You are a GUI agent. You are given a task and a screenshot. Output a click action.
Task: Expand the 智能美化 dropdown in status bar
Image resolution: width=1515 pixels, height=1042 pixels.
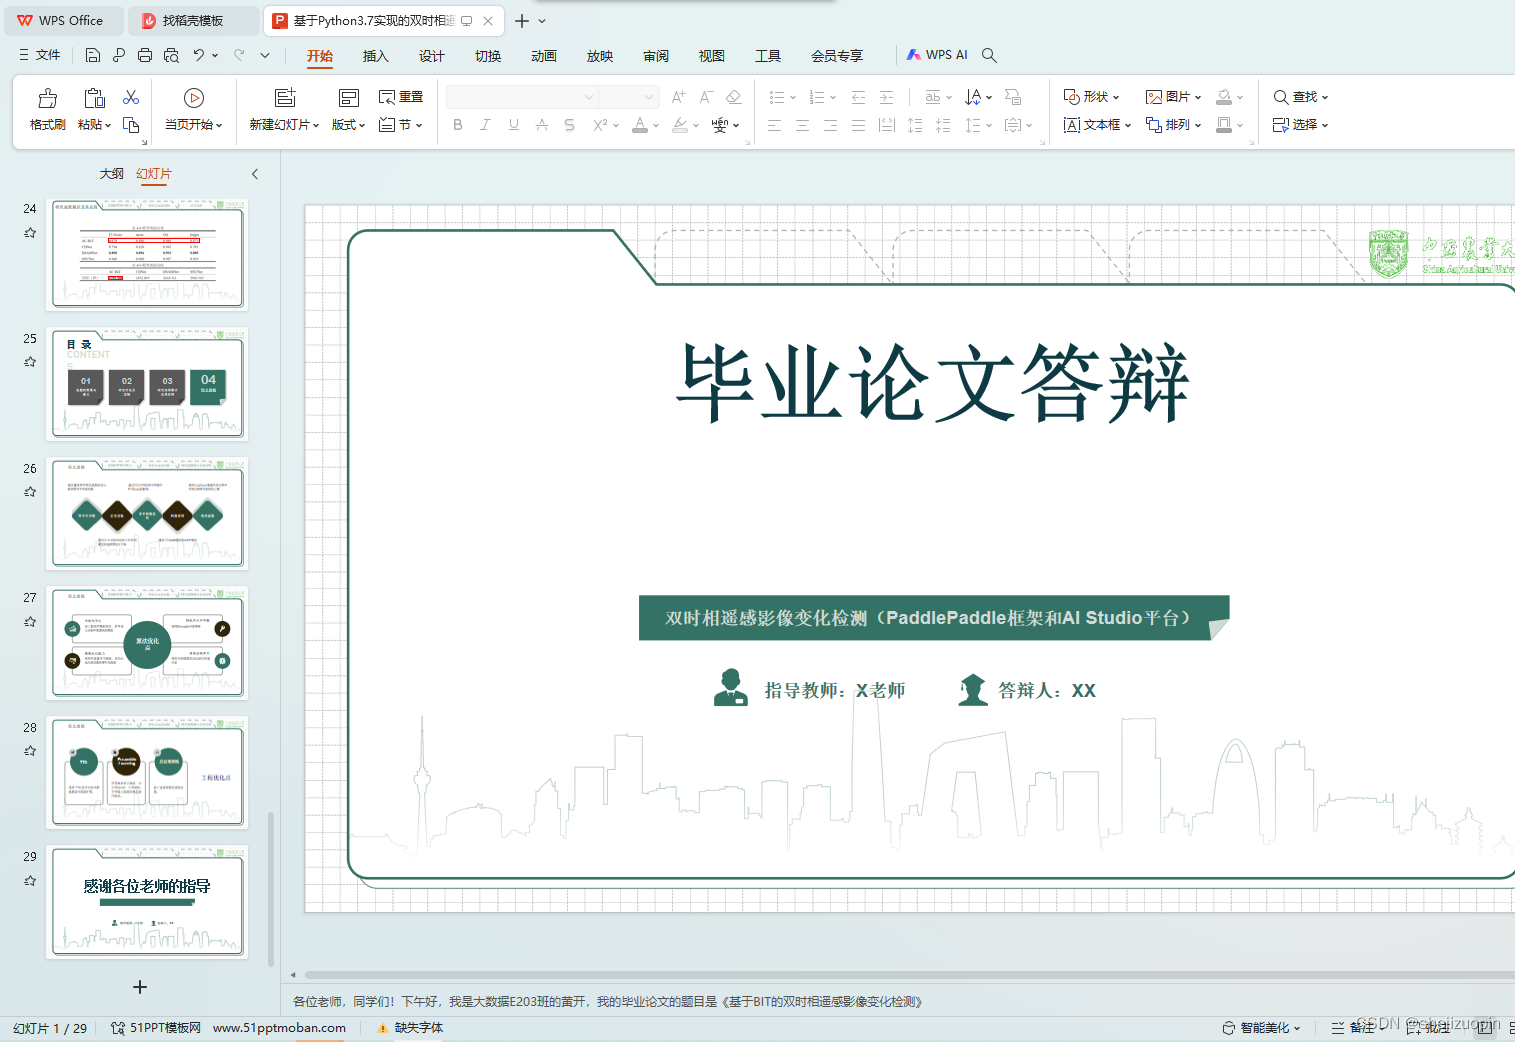[x=1297, y=1027]
